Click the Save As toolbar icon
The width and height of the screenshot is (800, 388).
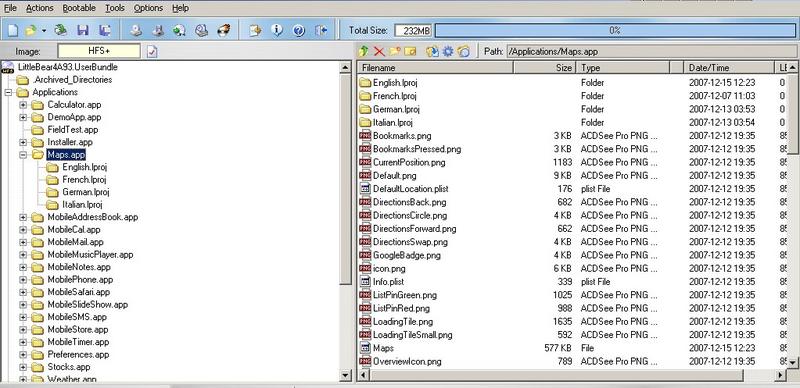(x=105, y=30)
